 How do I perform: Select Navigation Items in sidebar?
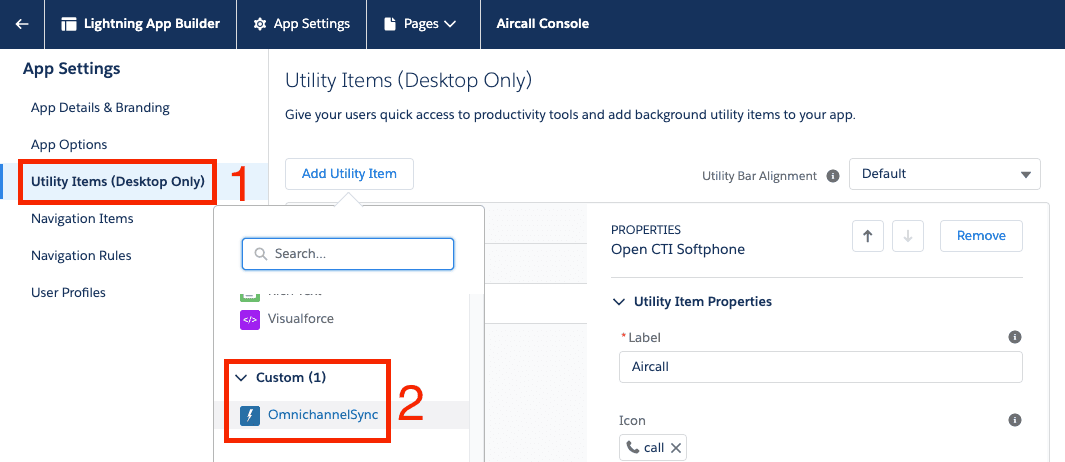(82, 219)
